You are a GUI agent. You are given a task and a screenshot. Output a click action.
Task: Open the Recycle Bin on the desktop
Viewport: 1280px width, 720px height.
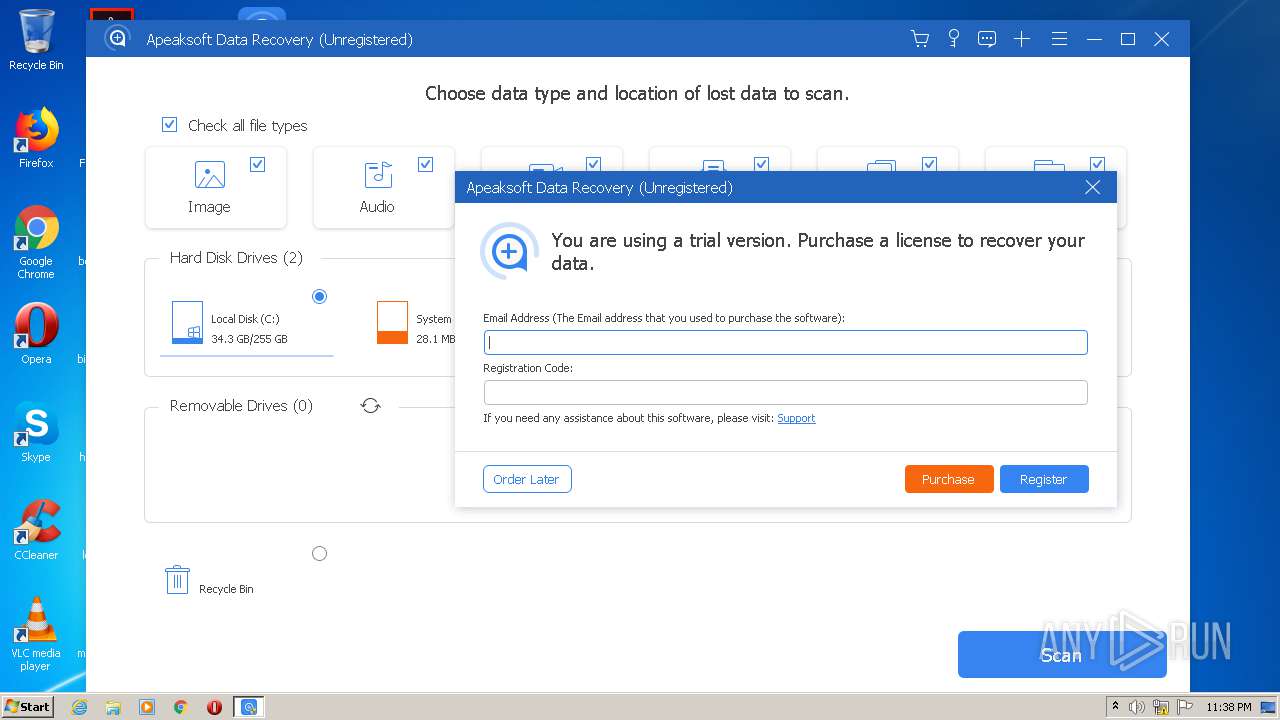(36, 40)
